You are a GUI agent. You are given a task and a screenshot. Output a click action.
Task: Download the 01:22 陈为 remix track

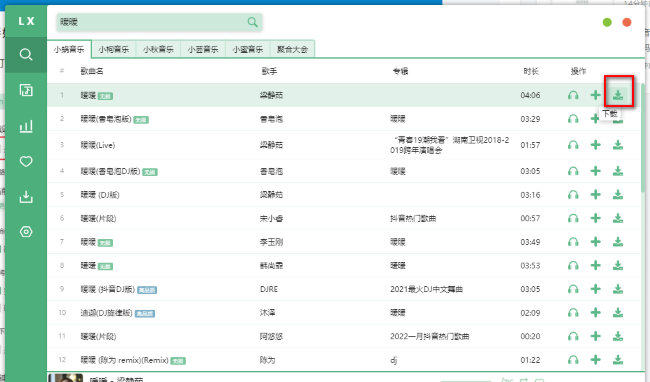pos(618,360)
